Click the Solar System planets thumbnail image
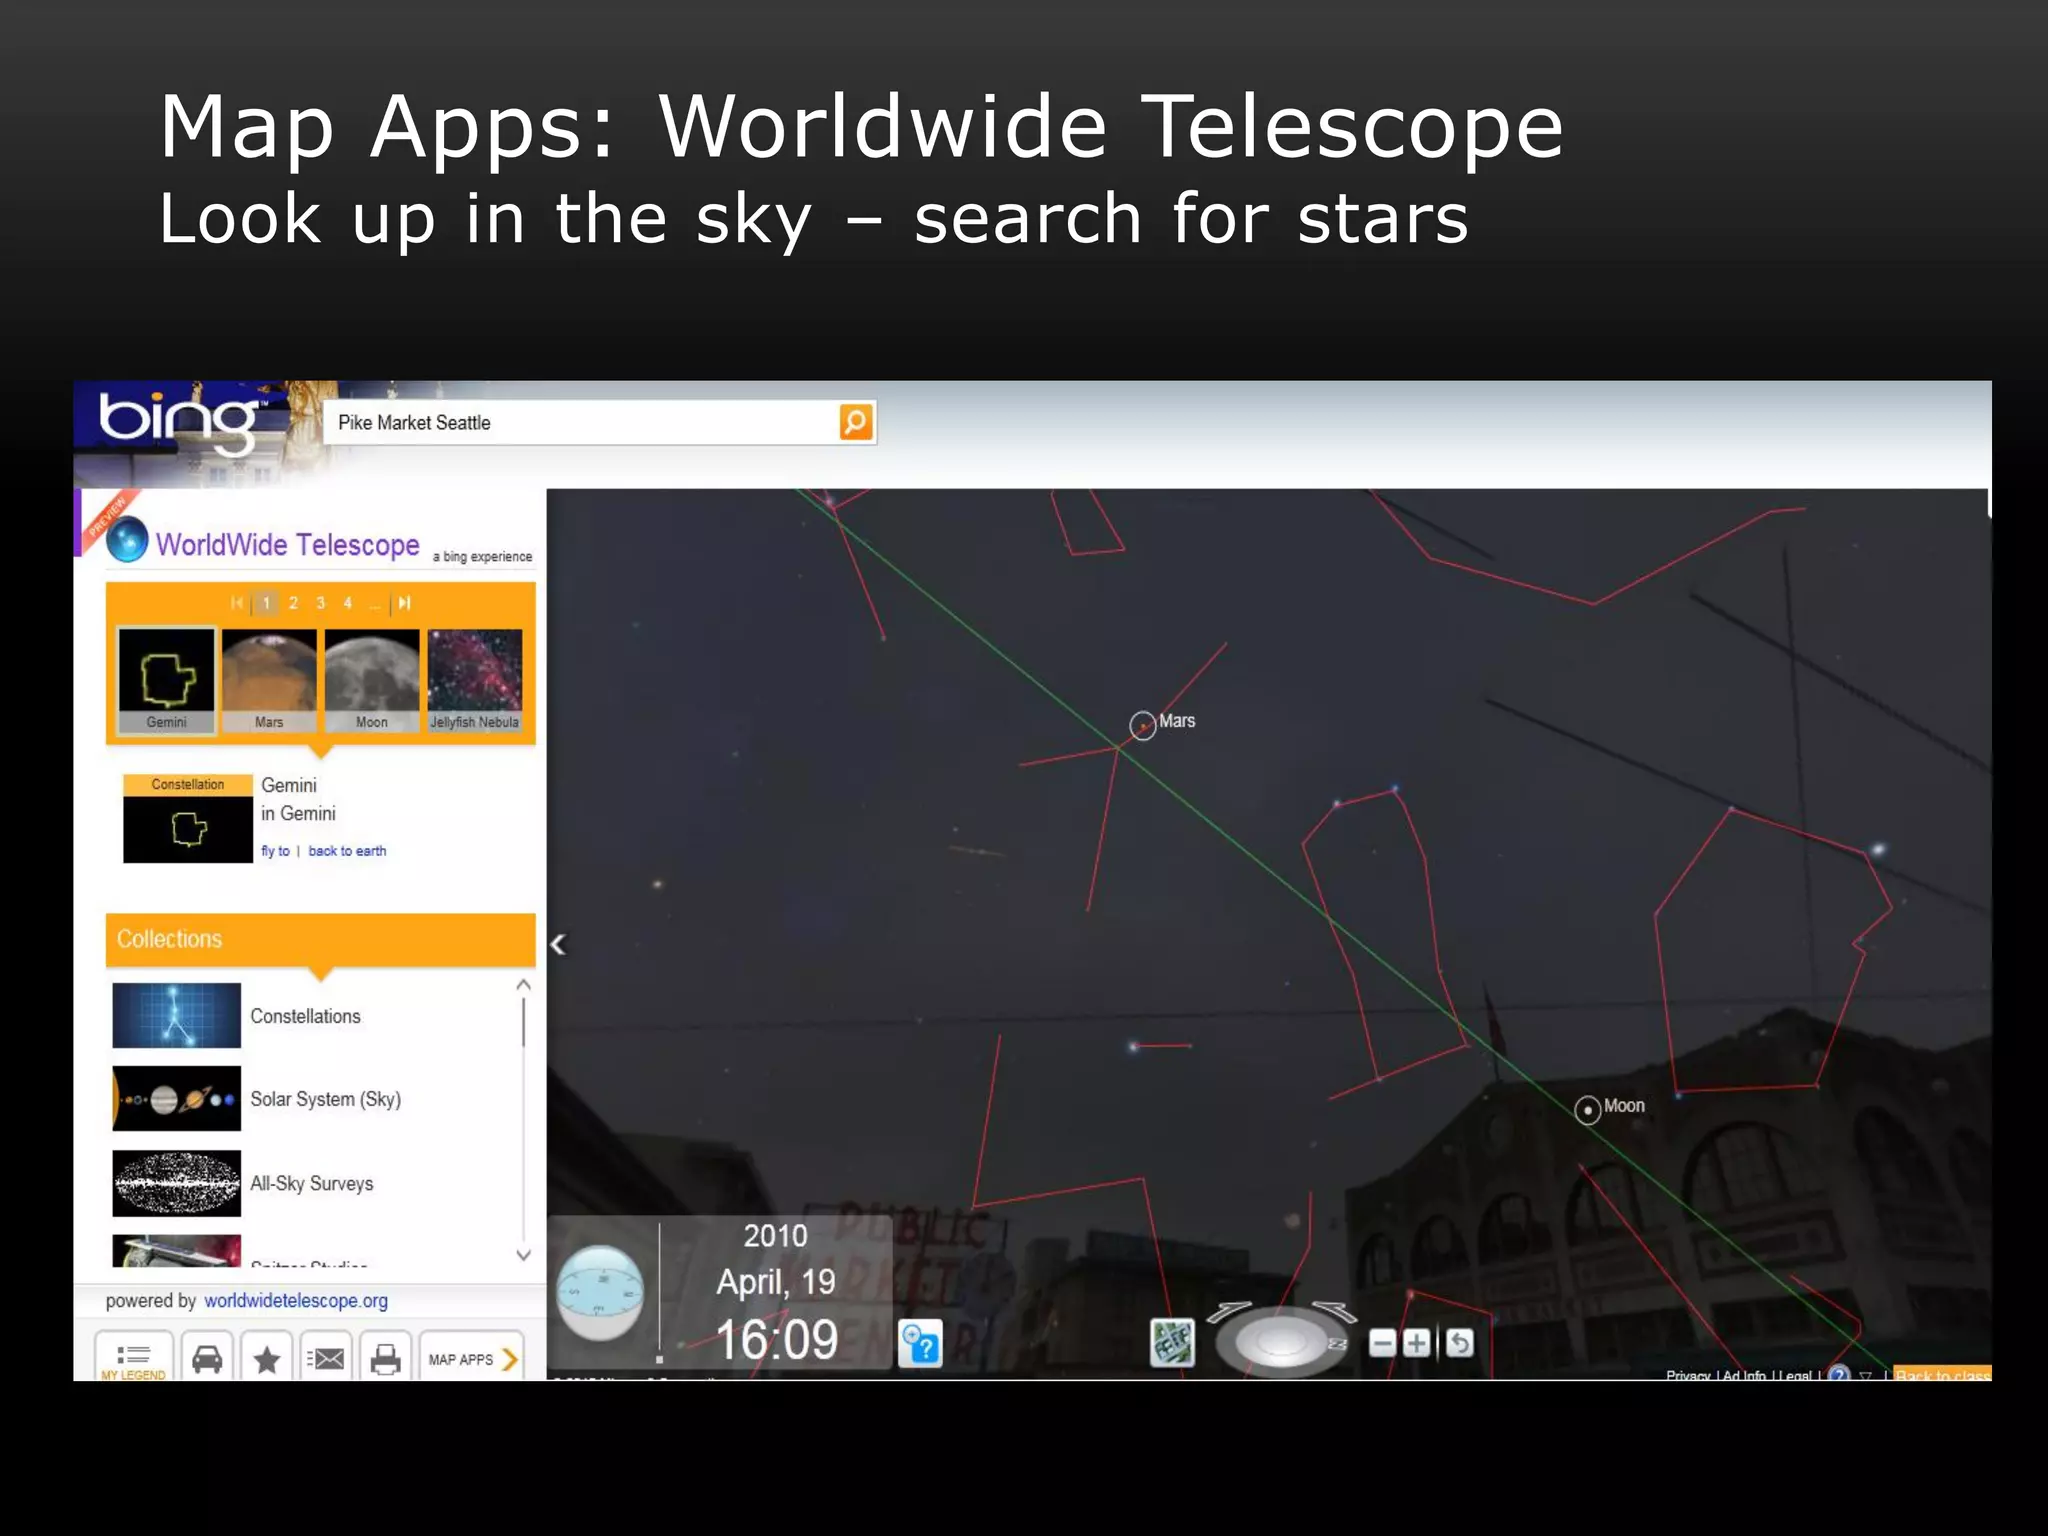Screen dimensions: 2048x1536 (177, 1098)
